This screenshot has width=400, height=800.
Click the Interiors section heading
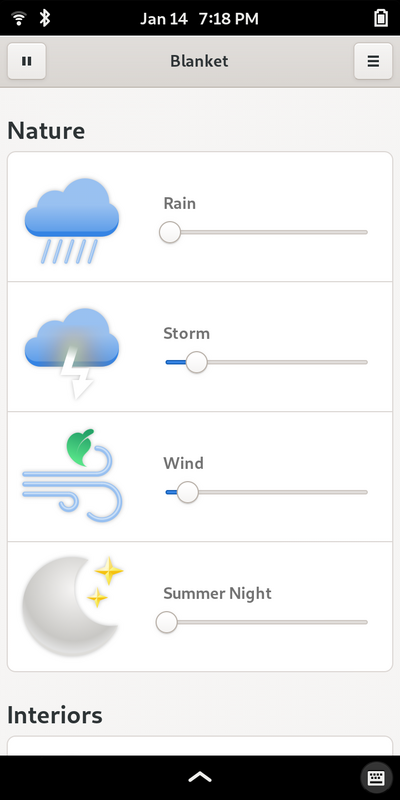pyautogui.click(x=55, y=715)
